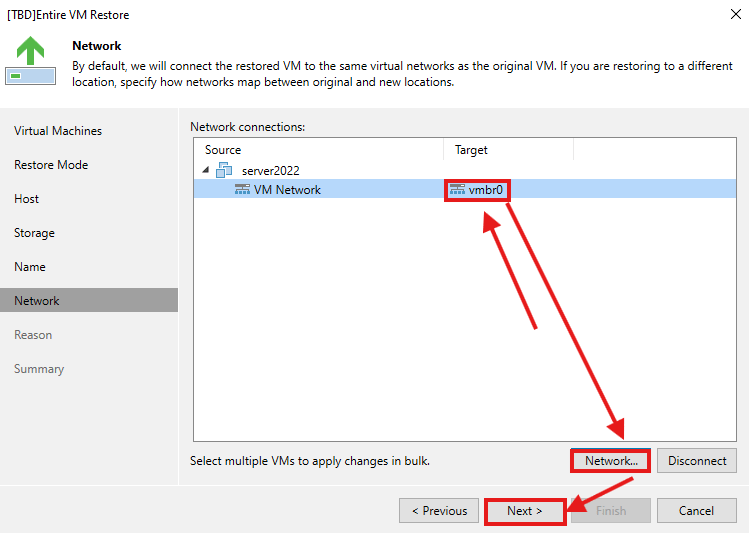Image resolution: width=749 pixels, height=533 pixels.
Task: Cancel the restore wizard
Action: (696, 511)
